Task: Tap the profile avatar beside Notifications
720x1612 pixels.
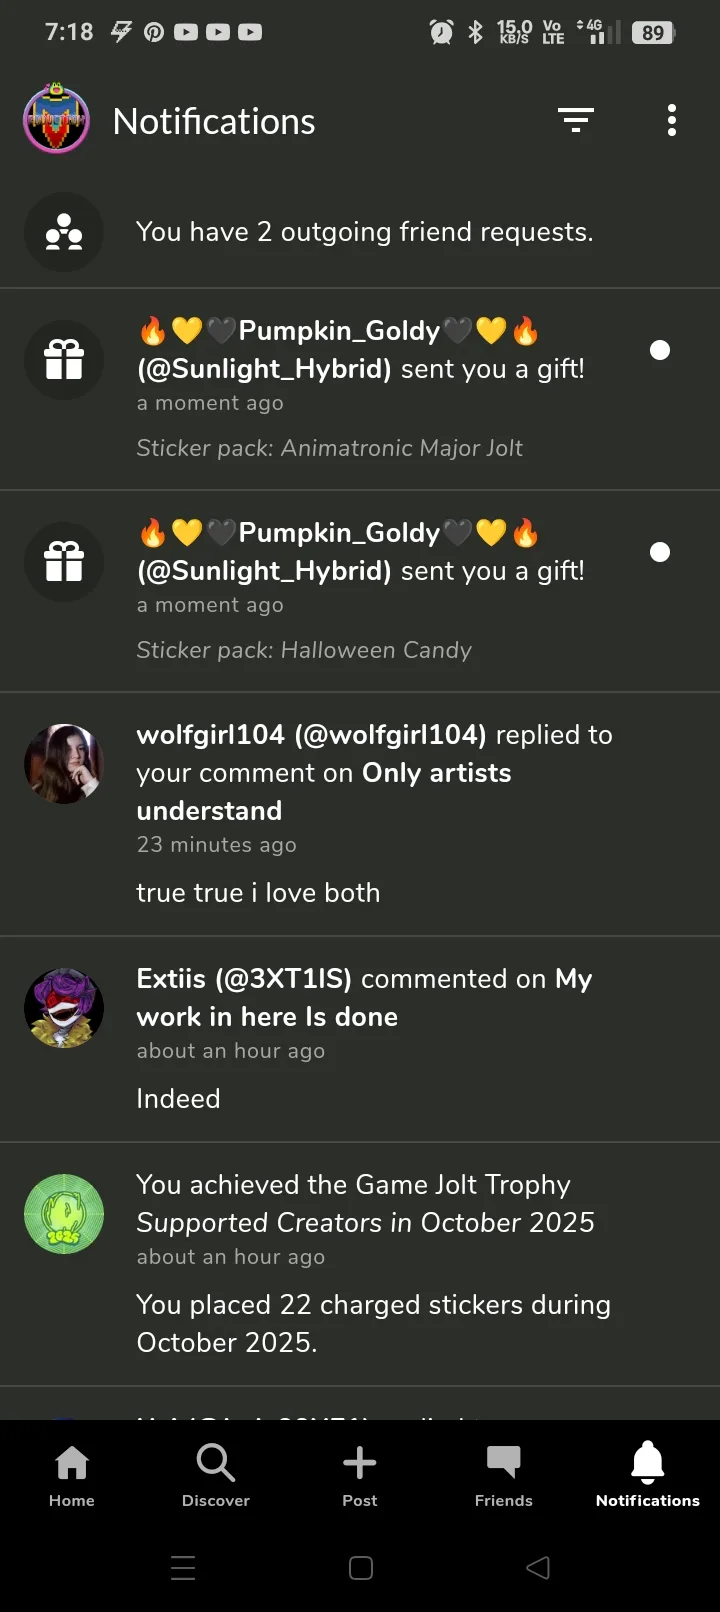Action: click(57, 120)
